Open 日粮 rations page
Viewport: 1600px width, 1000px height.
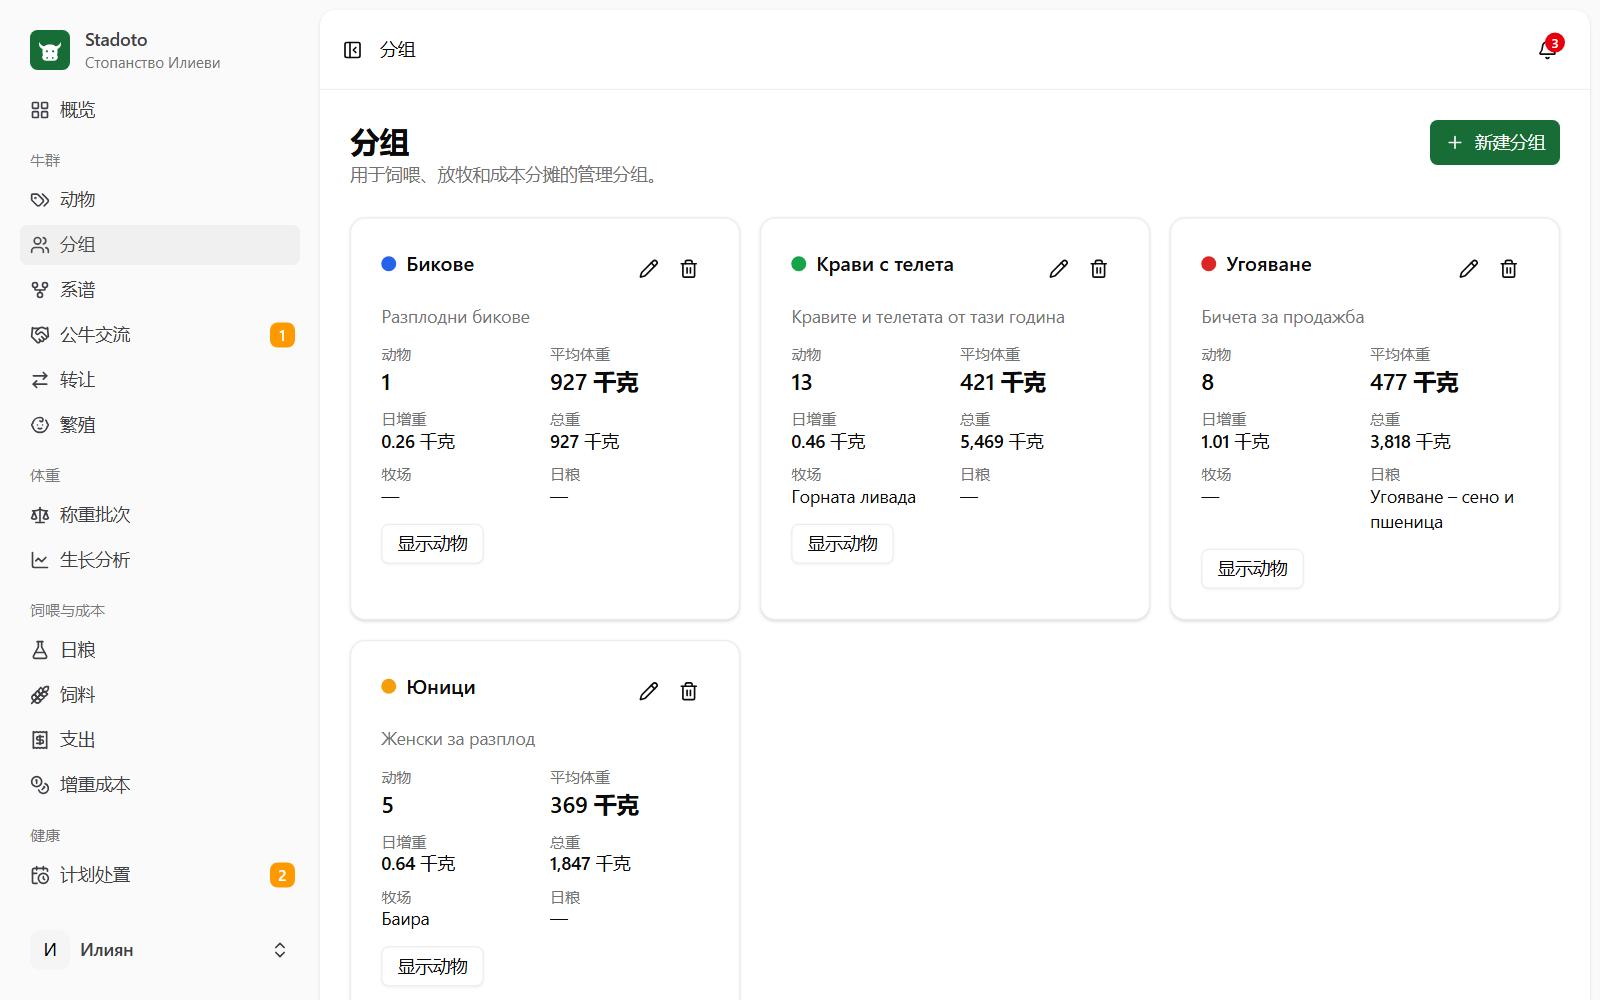click(160, 650)
